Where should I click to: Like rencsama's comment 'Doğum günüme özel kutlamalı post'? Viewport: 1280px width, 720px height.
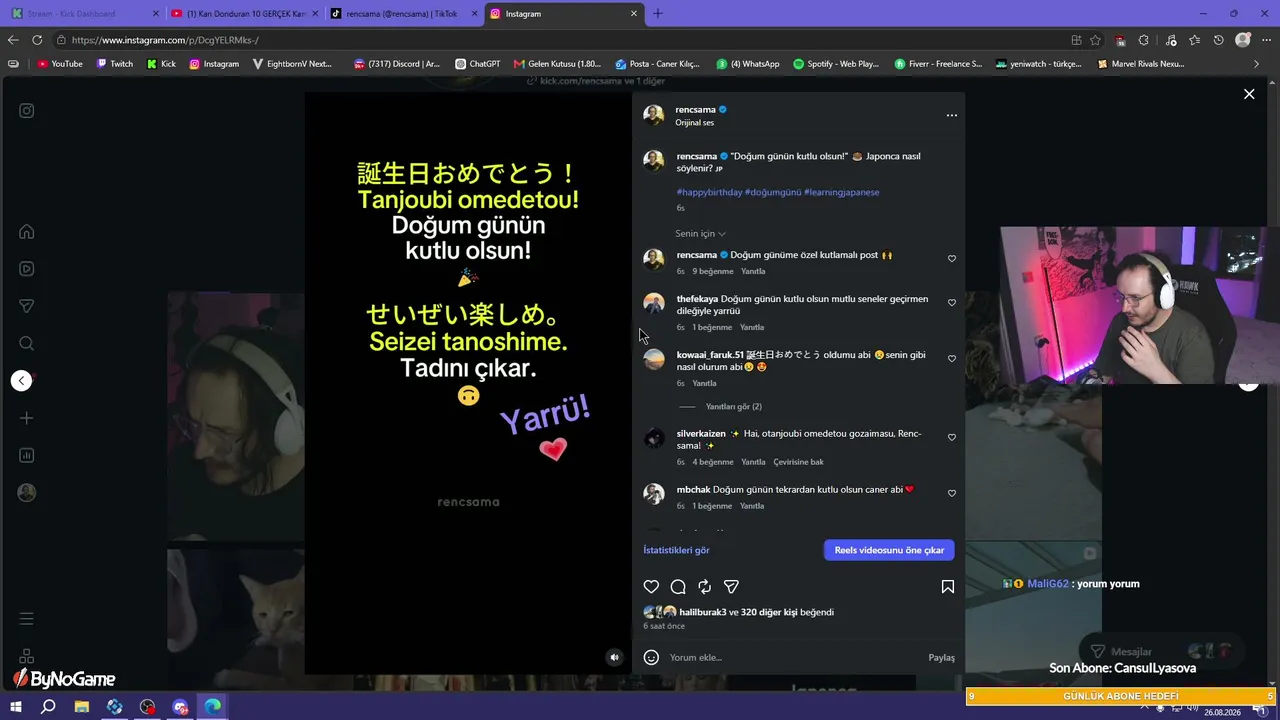(x=952, y=259)
